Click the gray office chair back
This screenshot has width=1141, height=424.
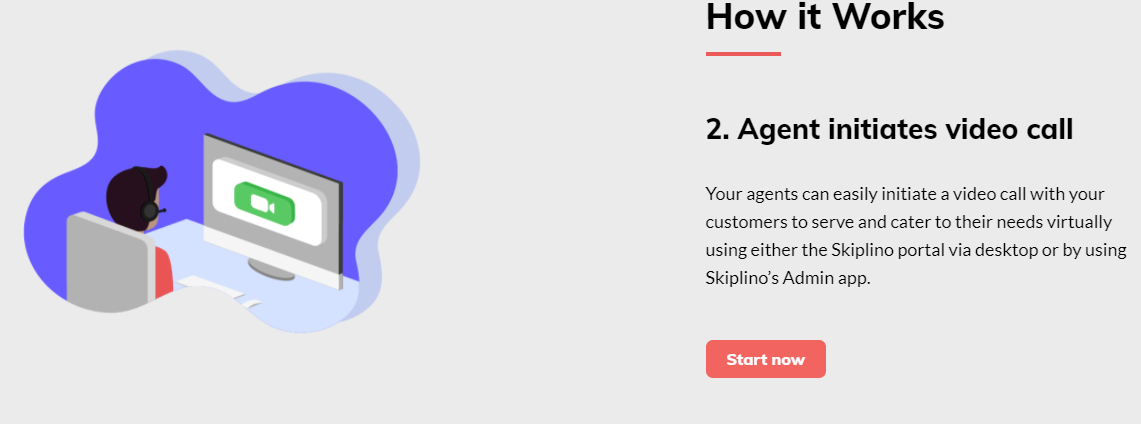[110, 263]
